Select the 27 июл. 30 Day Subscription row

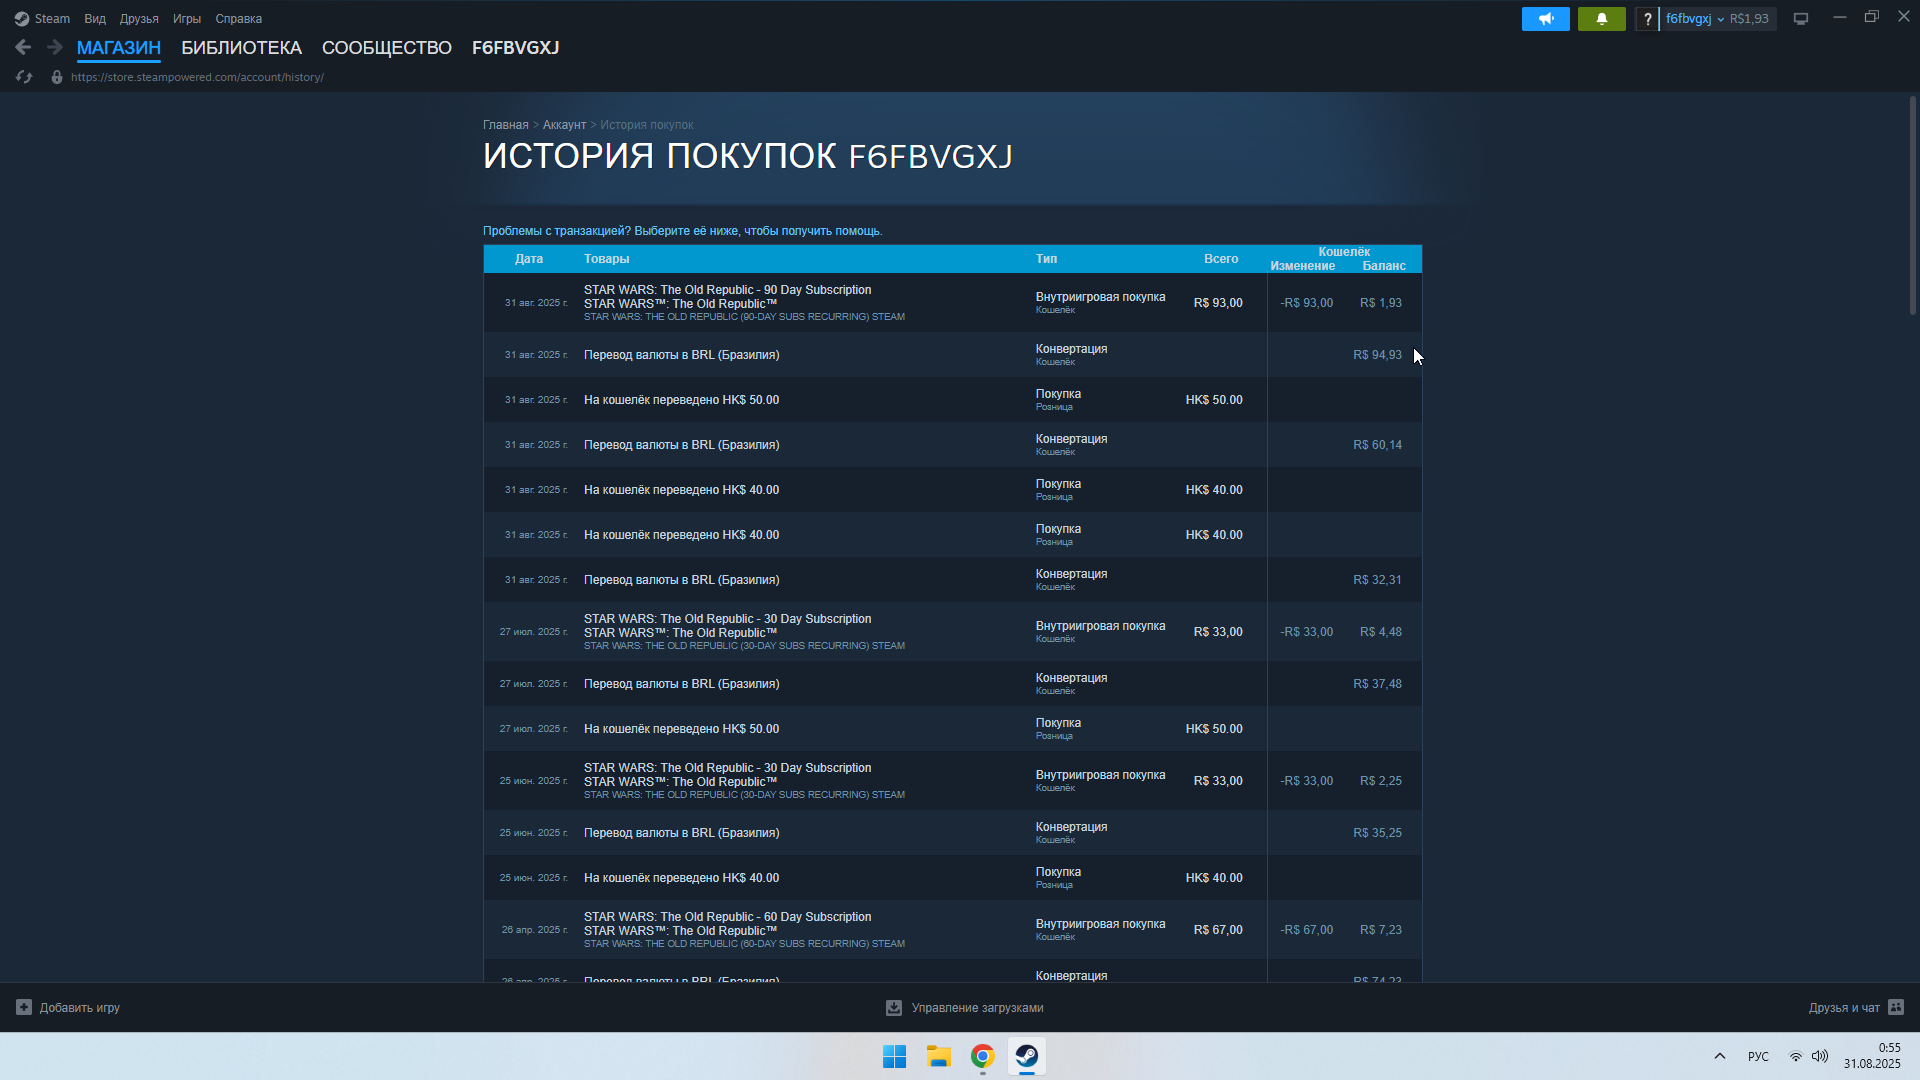coord(952,632)
